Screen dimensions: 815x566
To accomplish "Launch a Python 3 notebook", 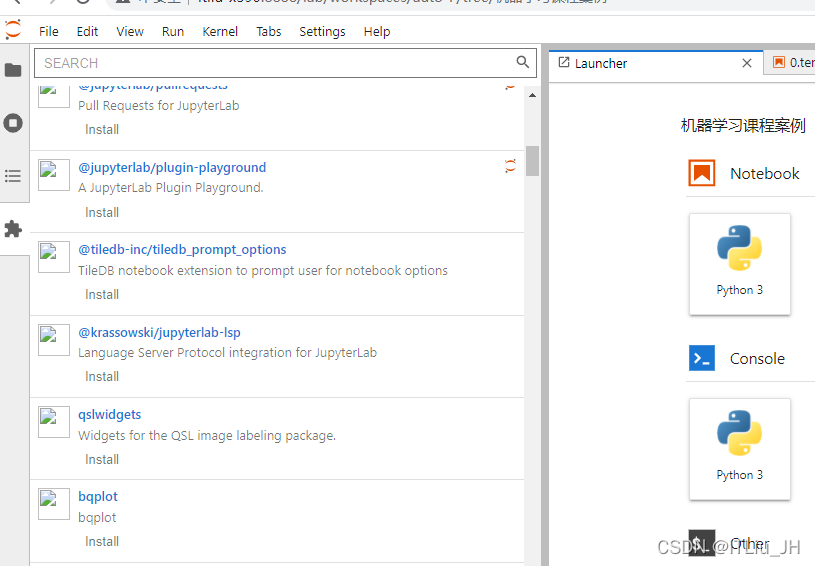I will pos(740,264).
